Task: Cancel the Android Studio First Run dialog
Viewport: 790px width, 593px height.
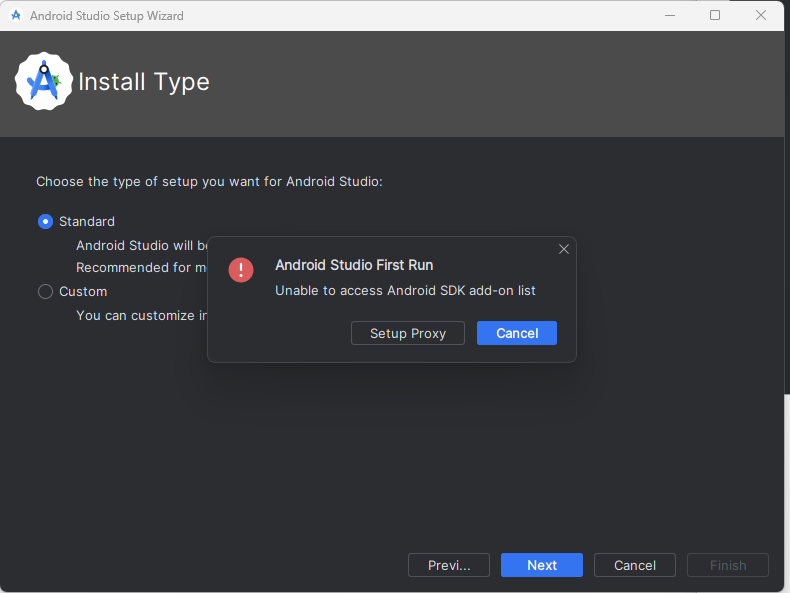Action: 517,333
